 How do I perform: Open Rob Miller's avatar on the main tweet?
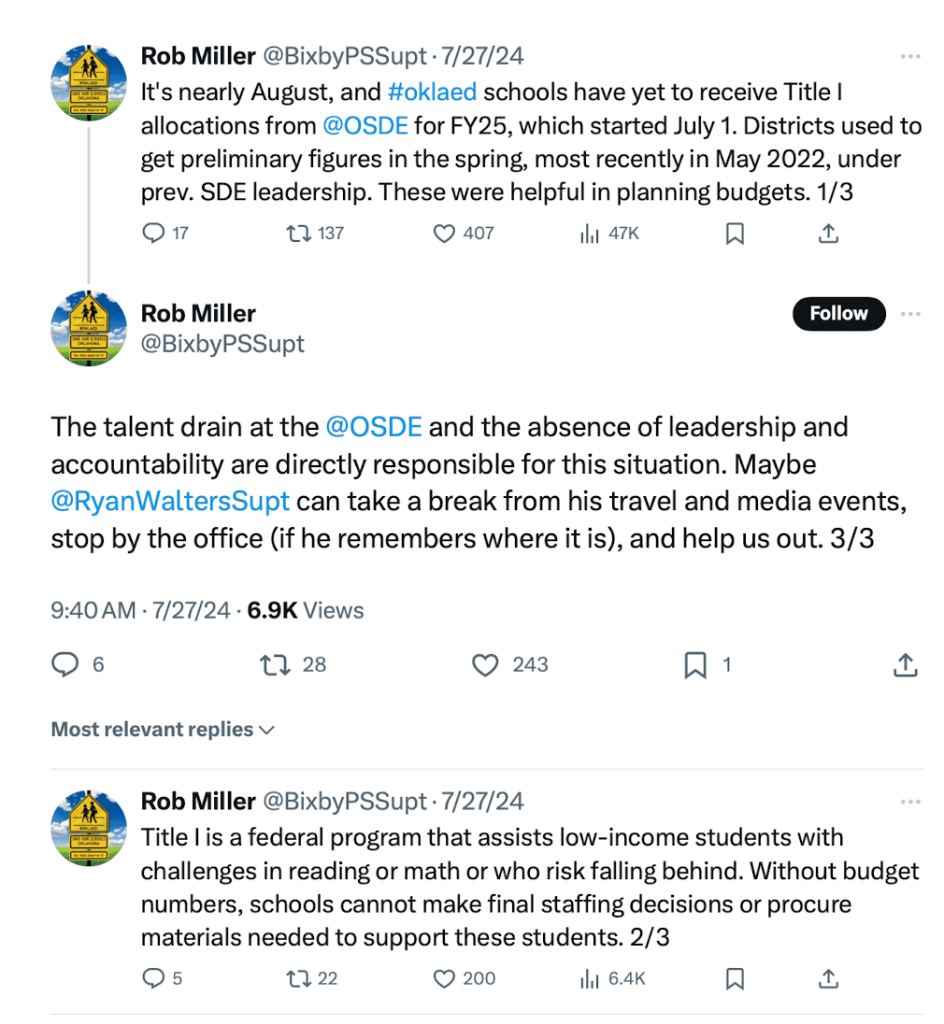tap(89, 327)
